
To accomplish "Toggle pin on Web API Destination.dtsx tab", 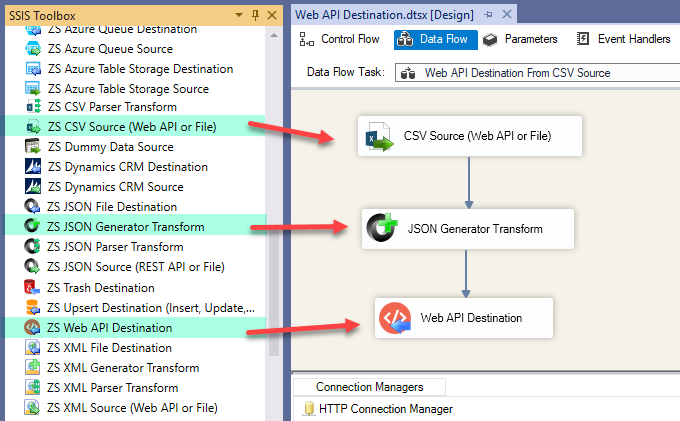I will point(489,14).
